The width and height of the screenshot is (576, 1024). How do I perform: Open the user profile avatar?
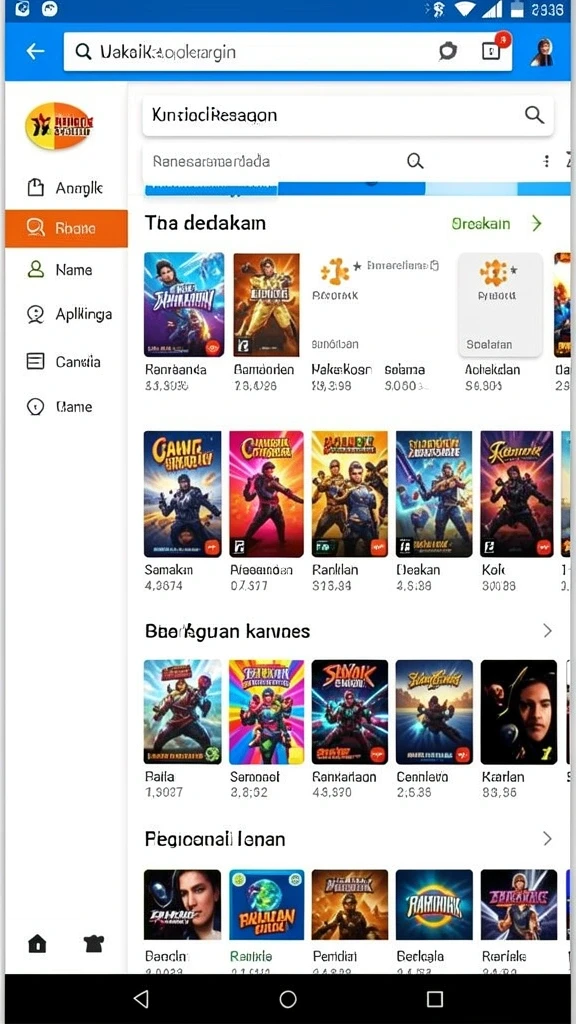pyautogui.click(x=543, y=52)
